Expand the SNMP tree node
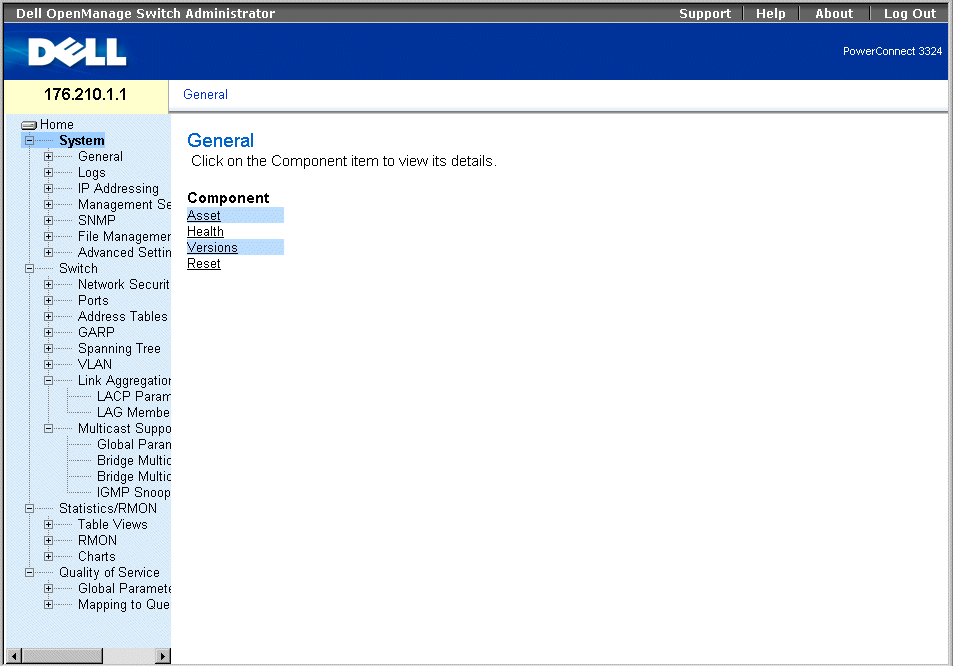This screenshot has height=666, width=953. [48, 221]
